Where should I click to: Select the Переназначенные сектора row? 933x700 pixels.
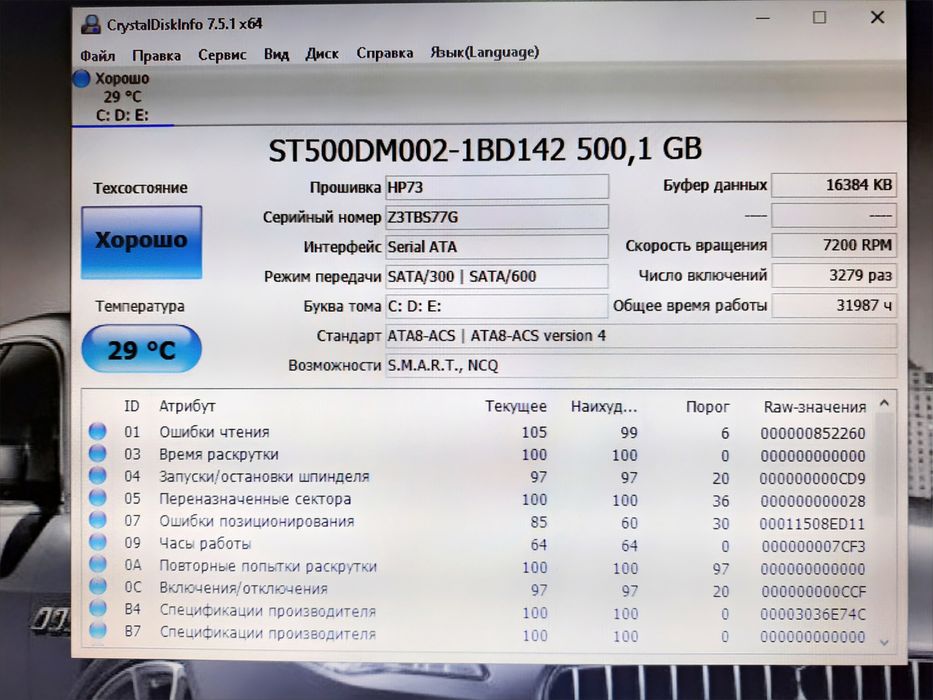(x=479, y=499)
